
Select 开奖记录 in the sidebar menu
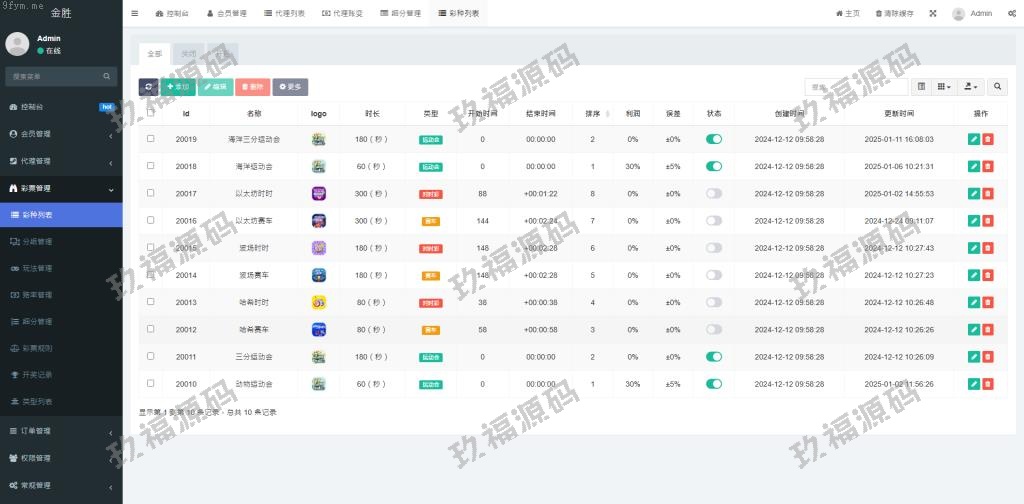(38, 375)
